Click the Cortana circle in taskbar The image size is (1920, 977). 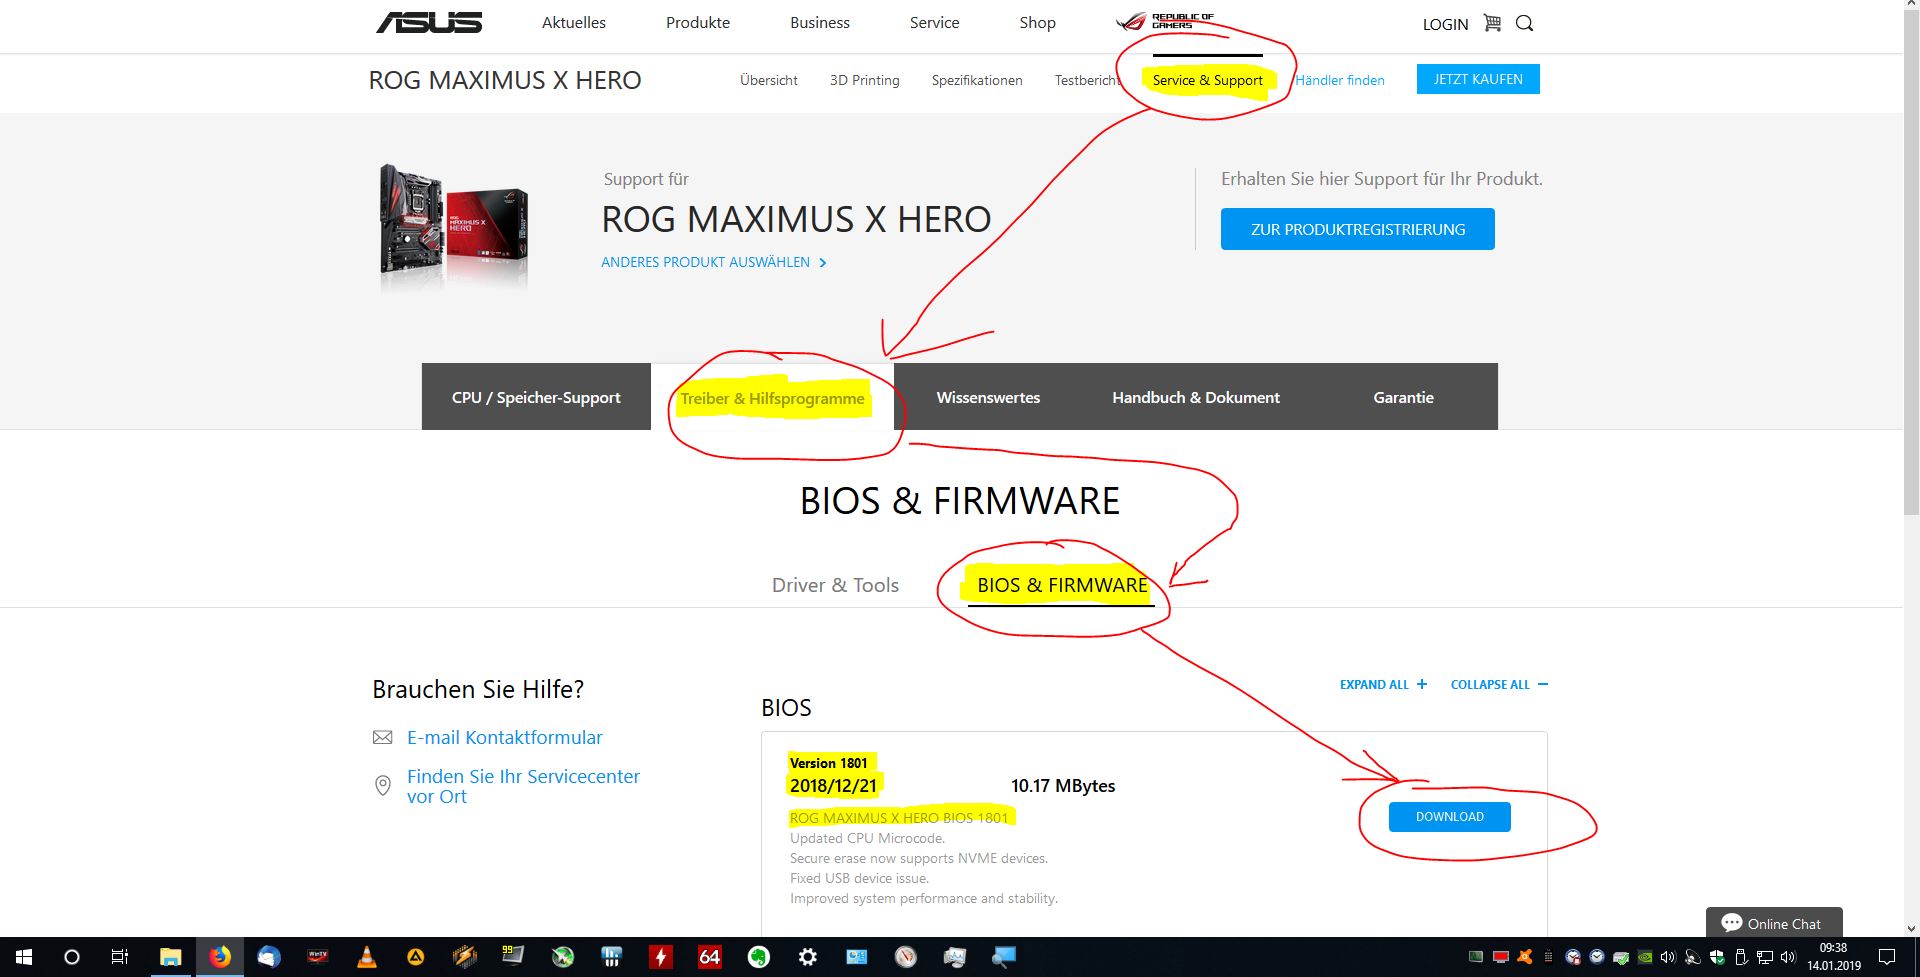[x=71, y=957]
